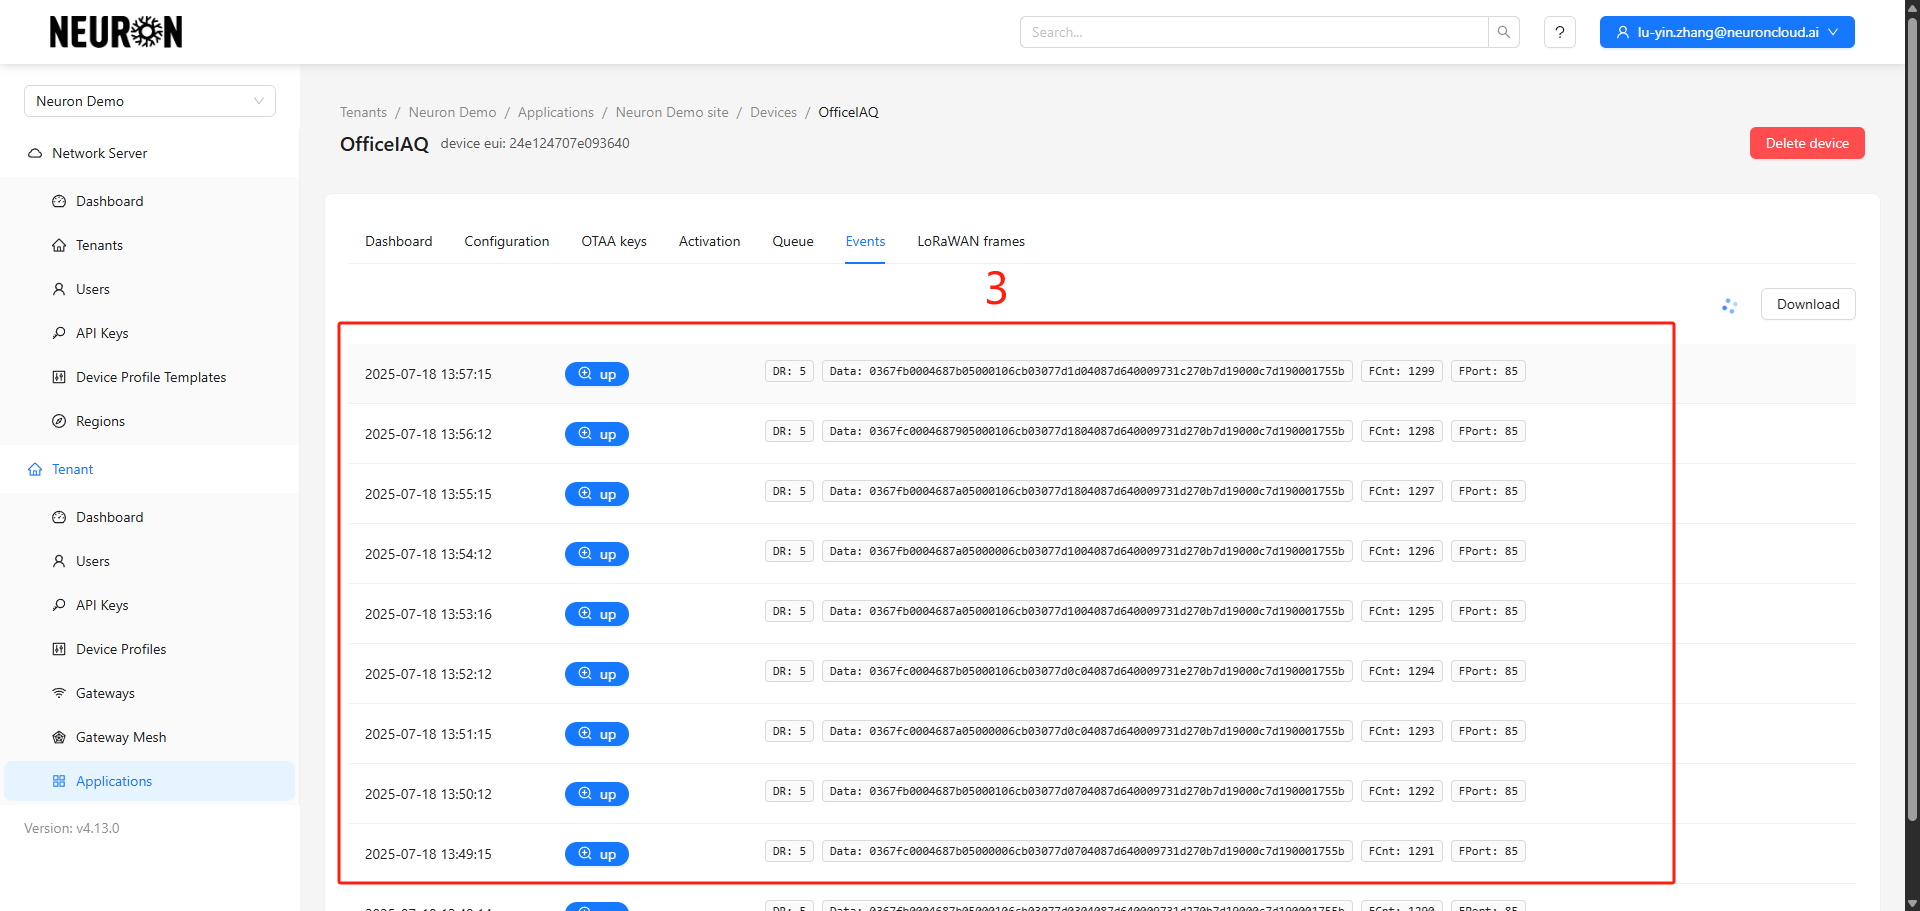
Task: Go to Neuron Demo breadcrumb link
Action: 452,112
